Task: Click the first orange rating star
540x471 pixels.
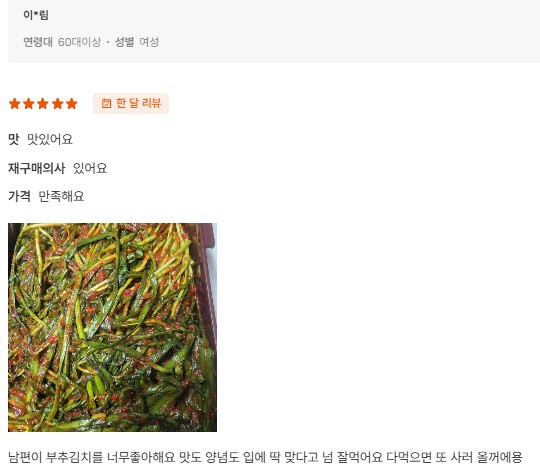Action: coord(14,103)
